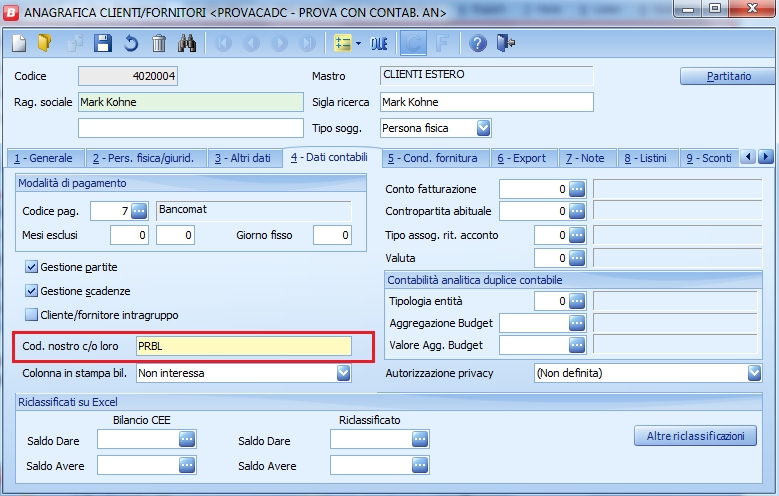
Task: Click the Codice 4020004 field
Action: point(128,76)
